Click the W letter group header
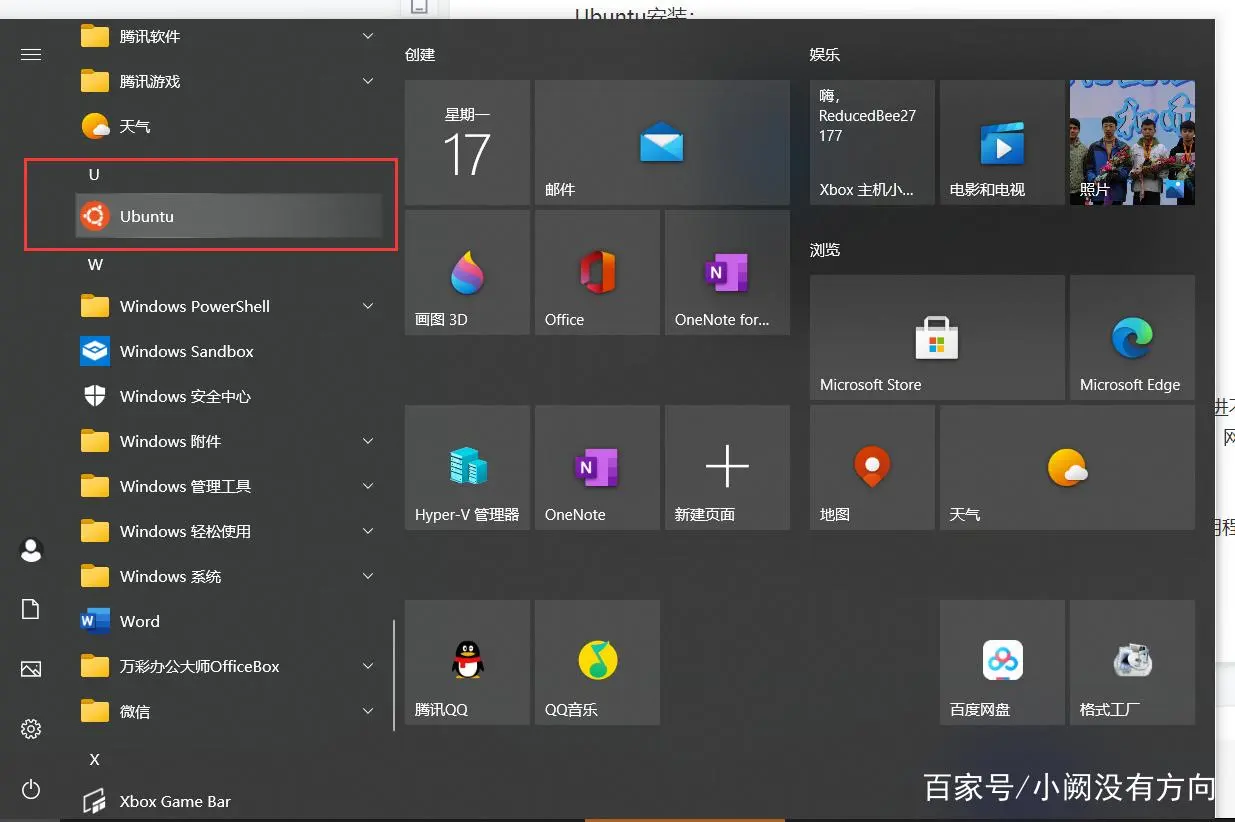 (x=95, y=264)
